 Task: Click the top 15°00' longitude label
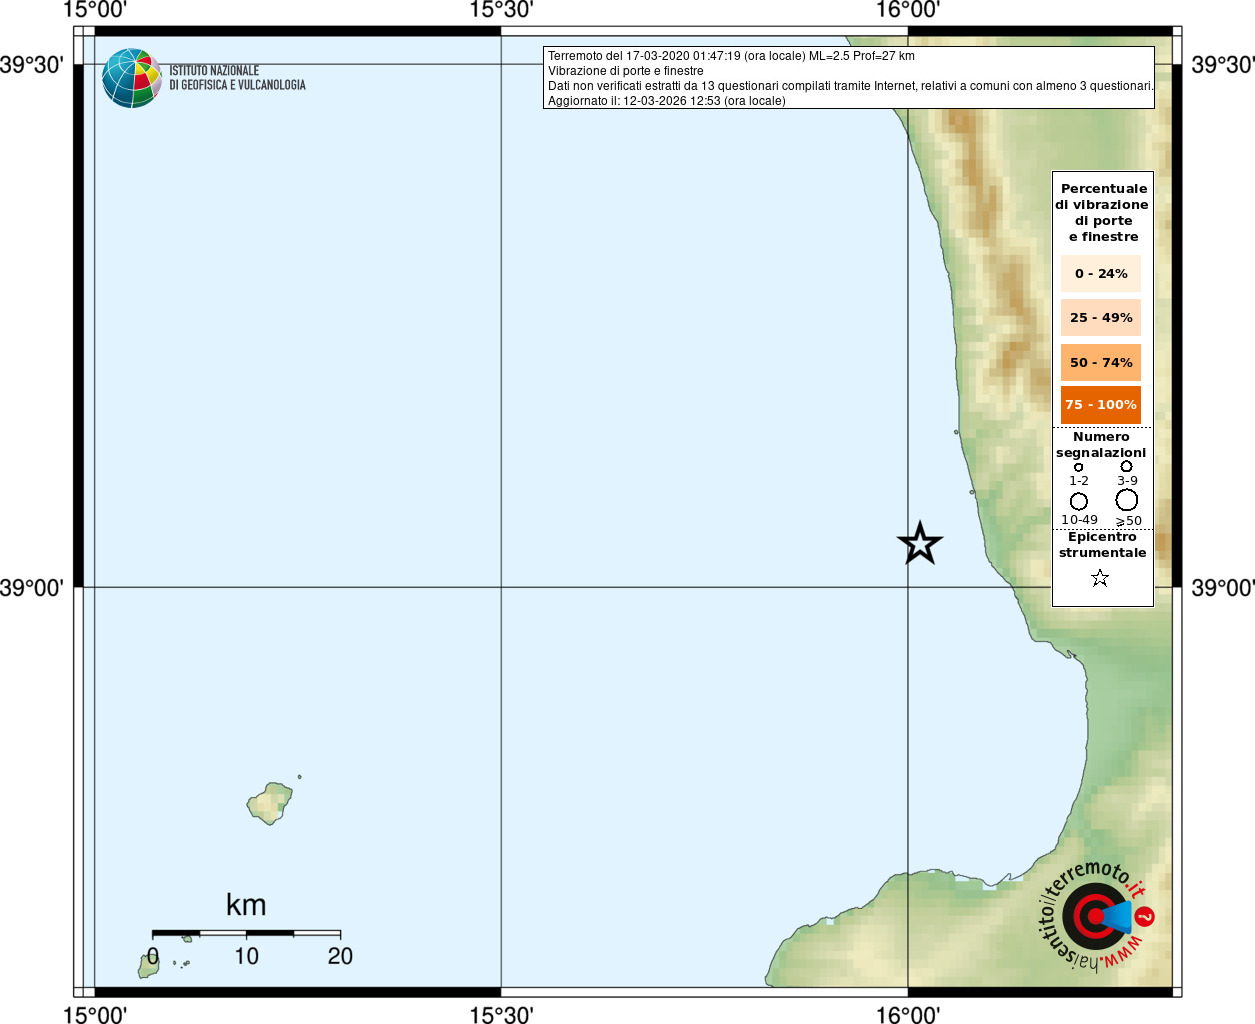click(94, 10)
